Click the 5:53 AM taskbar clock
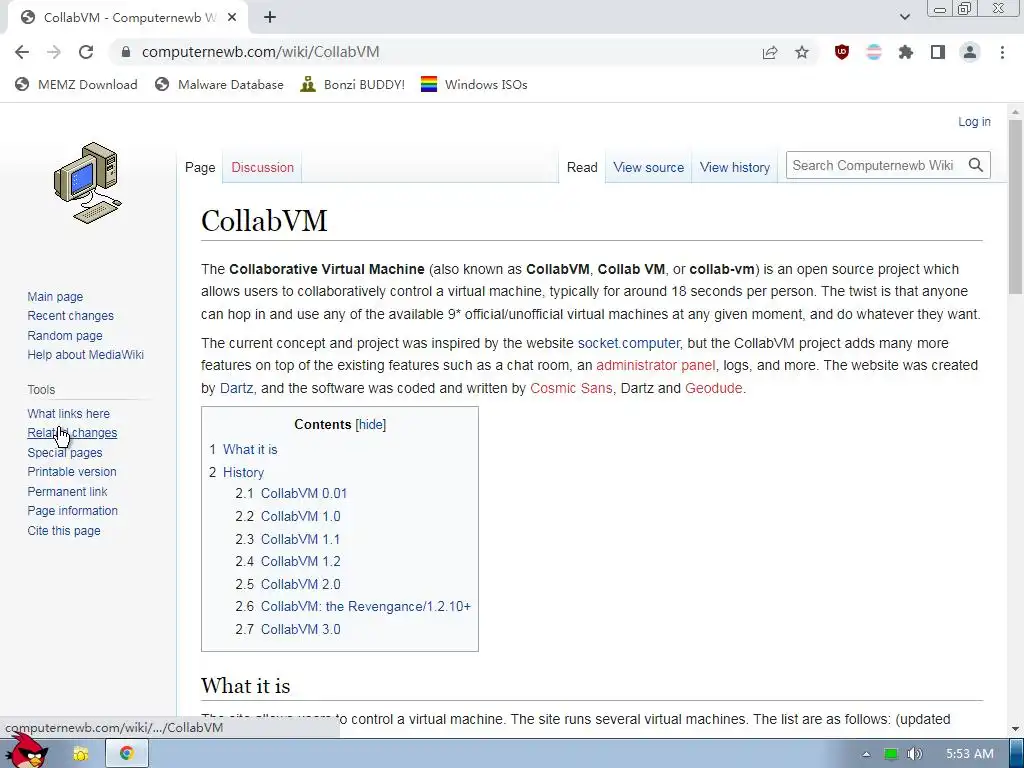The width and height of the screenshot is (1024, 768). pos(970,754)
